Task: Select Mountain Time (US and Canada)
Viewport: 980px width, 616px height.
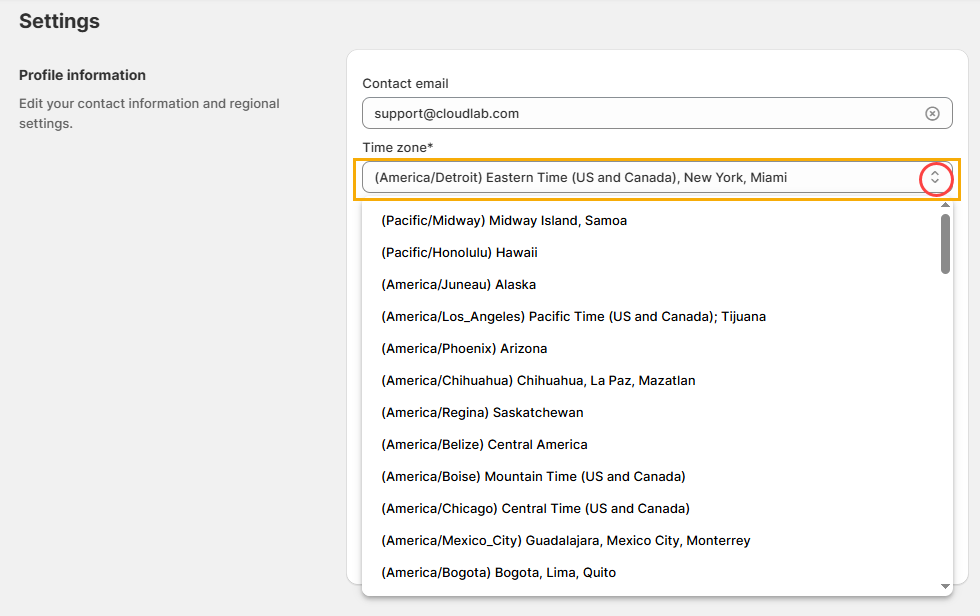Action: coord(533,477)
